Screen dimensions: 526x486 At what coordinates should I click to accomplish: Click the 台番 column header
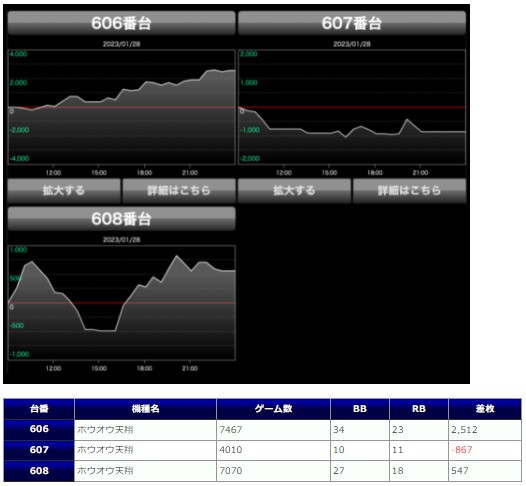(x=39, y=409)
